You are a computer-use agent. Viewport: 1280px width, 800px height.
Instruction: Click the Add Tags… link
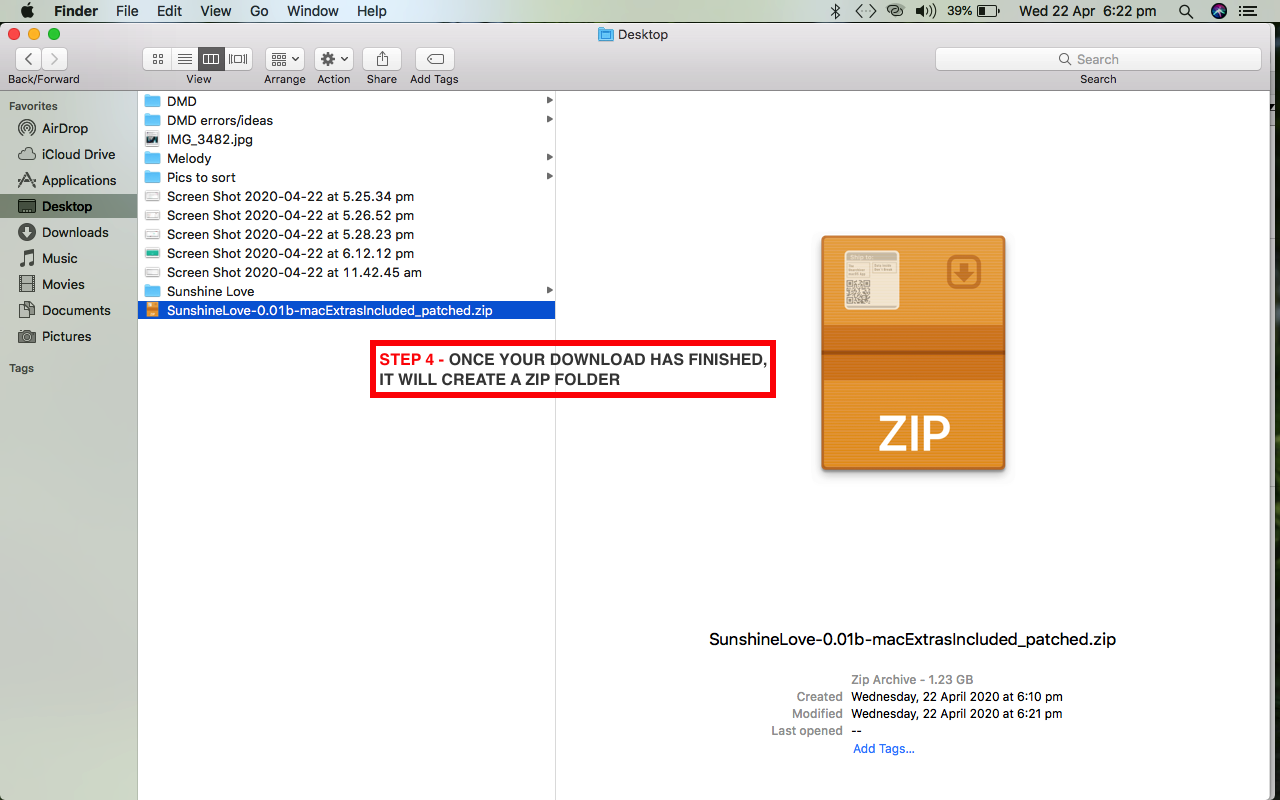click(883, 749)
